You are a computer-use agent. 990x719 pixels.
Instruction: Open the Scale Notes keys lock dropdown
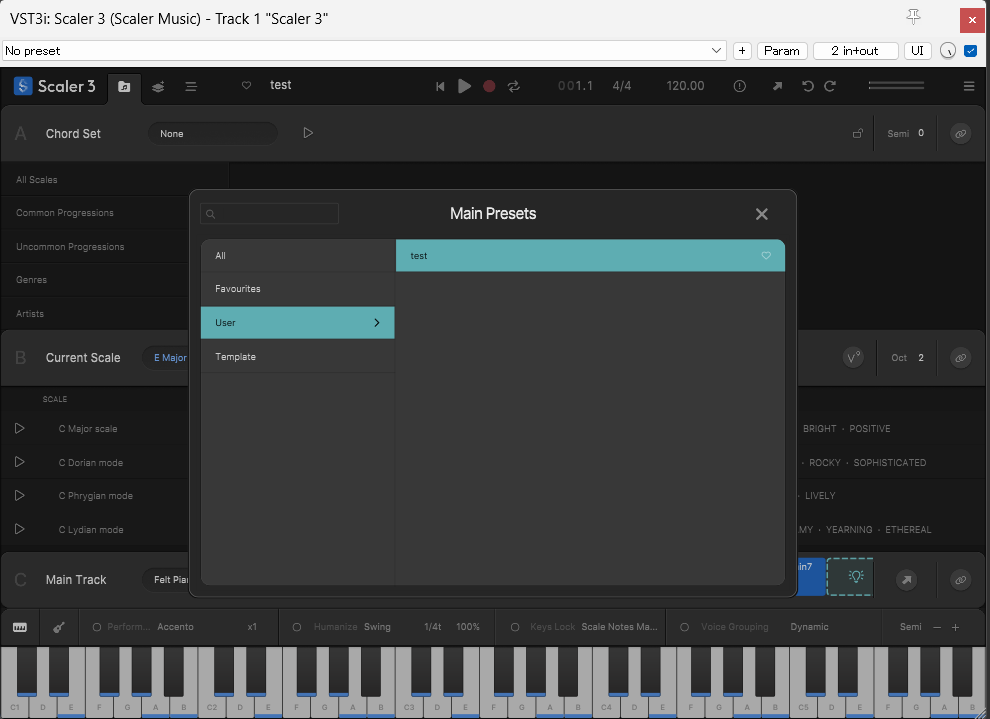pos(619,627)
